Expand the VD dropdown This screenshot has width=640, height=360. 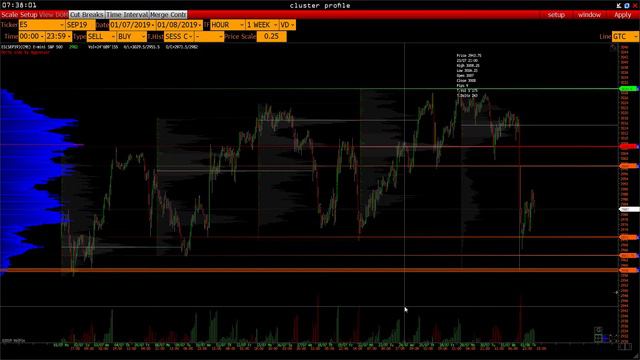coord(287,25)
